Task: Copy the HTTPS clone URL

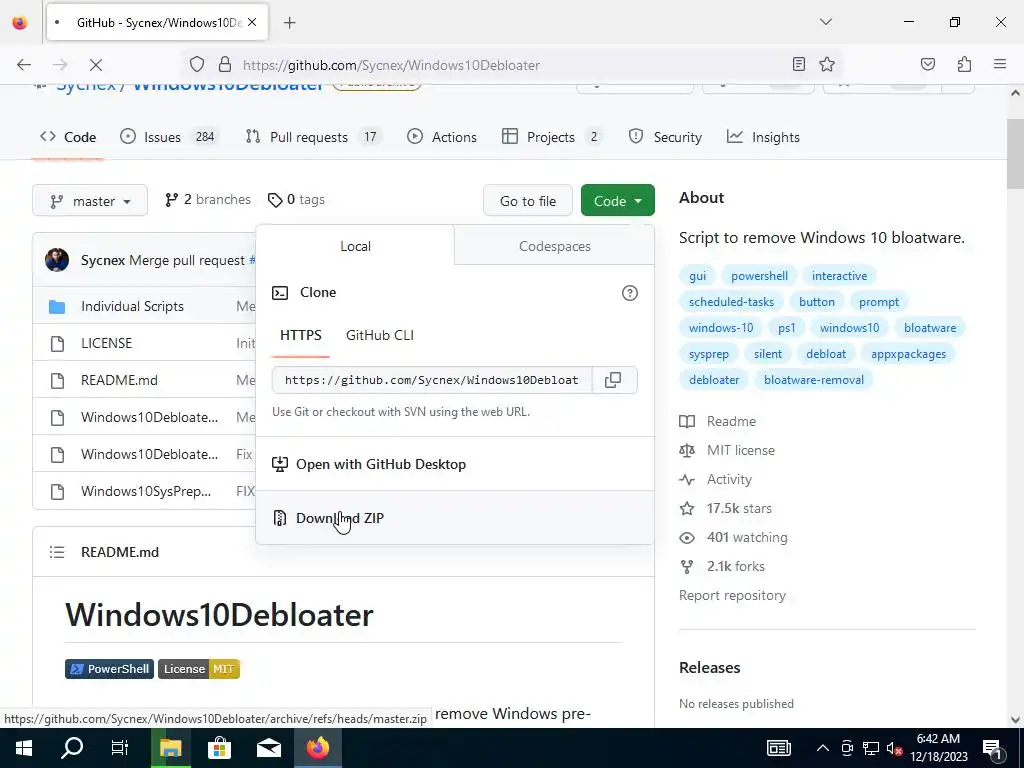Action: click(613, 380)
